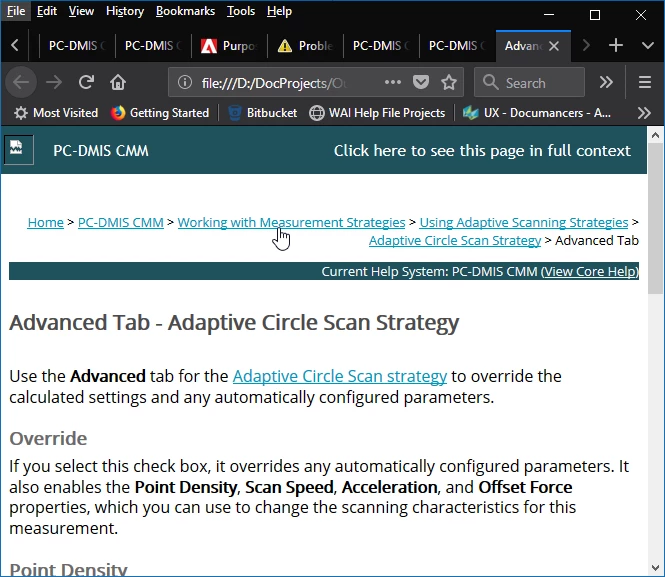The width and height of the screenshot is (665, 577).
Task: Open a new tab with plus
Action: [615, 45]
